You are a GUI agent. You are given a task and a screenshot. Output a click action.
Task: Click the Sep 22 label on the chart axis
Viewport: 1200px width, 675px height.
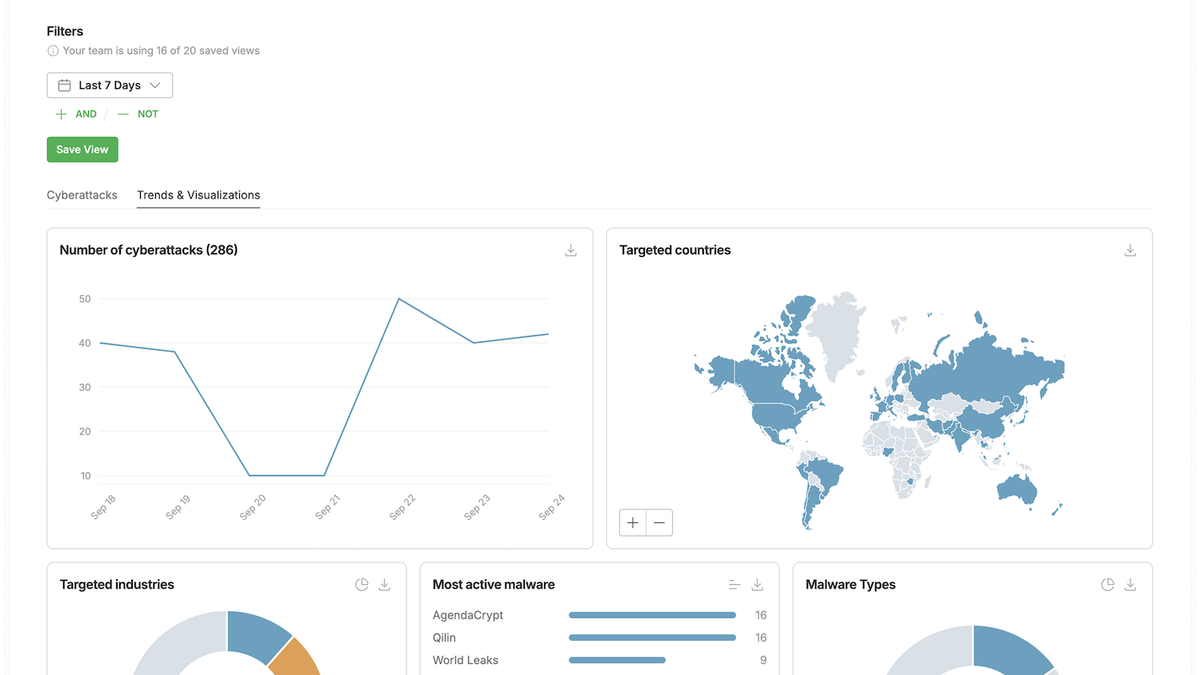[401, 507]
